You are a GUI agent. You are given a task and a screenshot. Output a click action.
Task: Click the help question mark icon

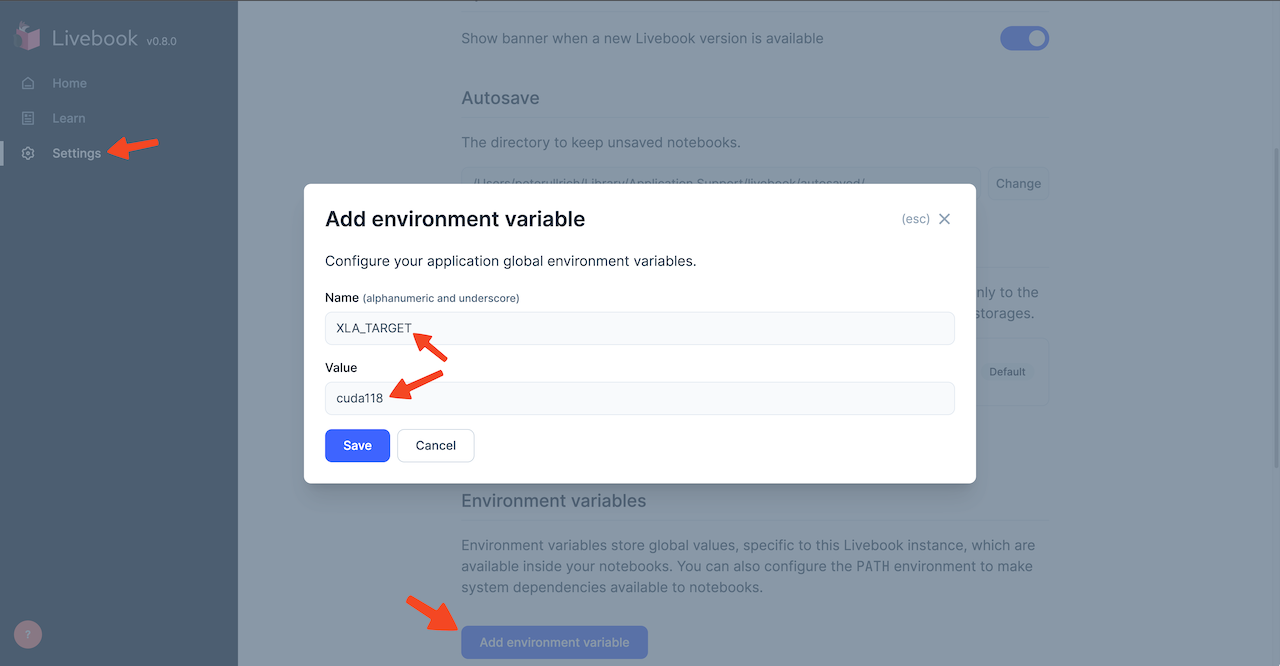(x=26, y=634)
